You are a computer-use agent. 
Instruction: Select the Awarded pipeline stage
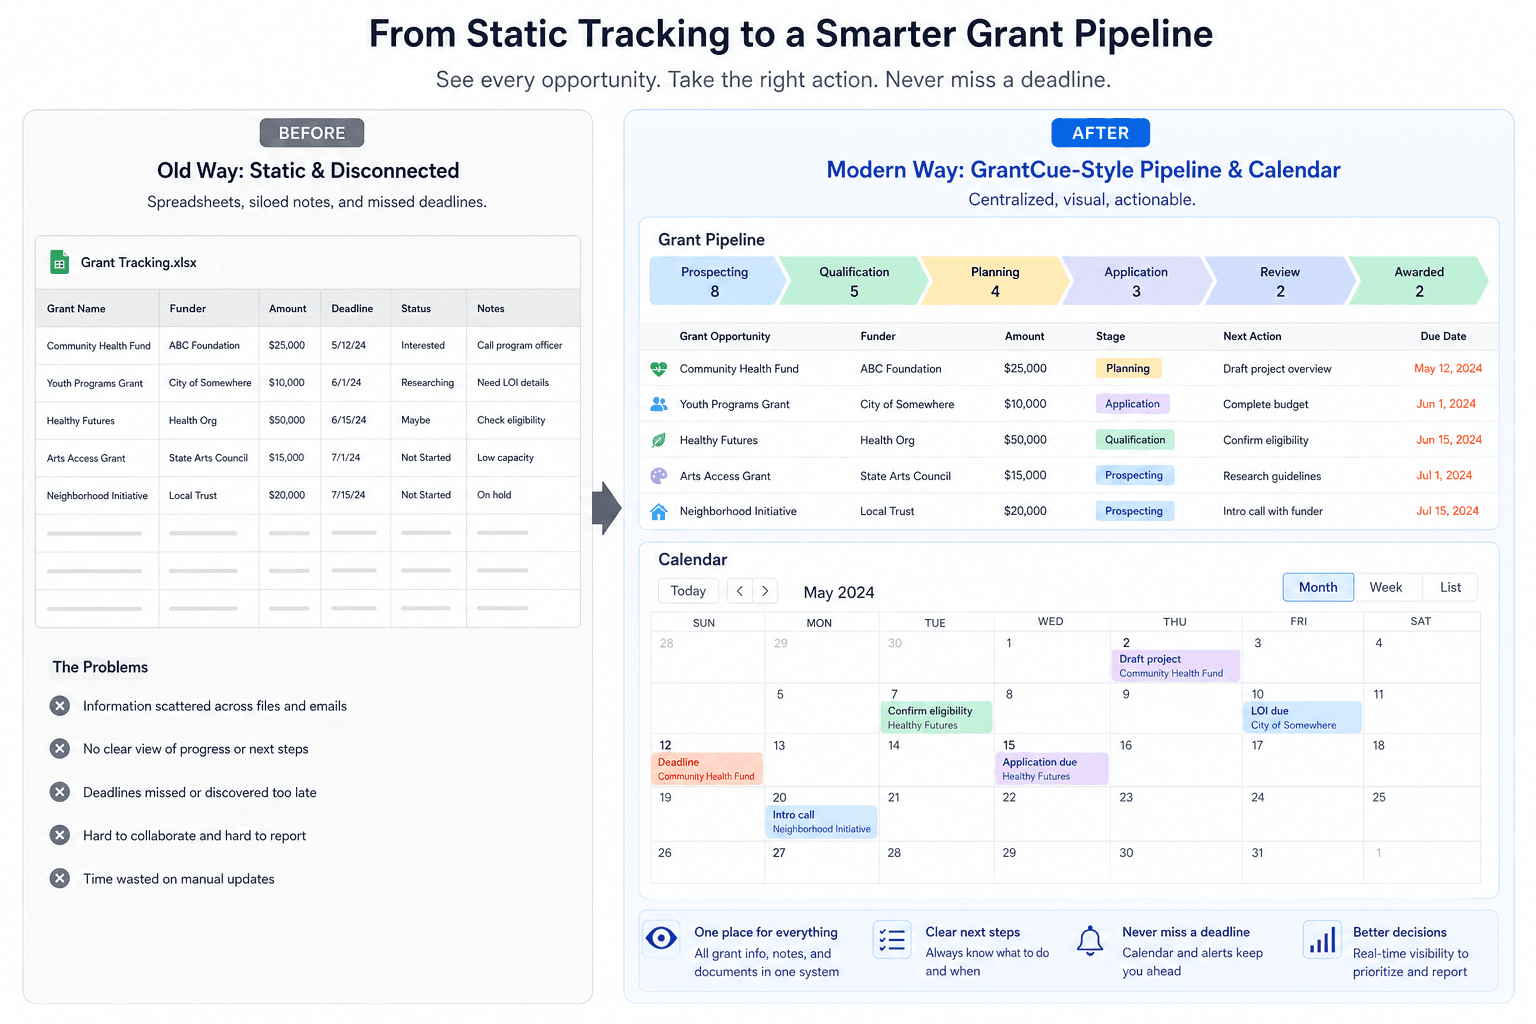pyautogui.click(x=1419, y=281)
